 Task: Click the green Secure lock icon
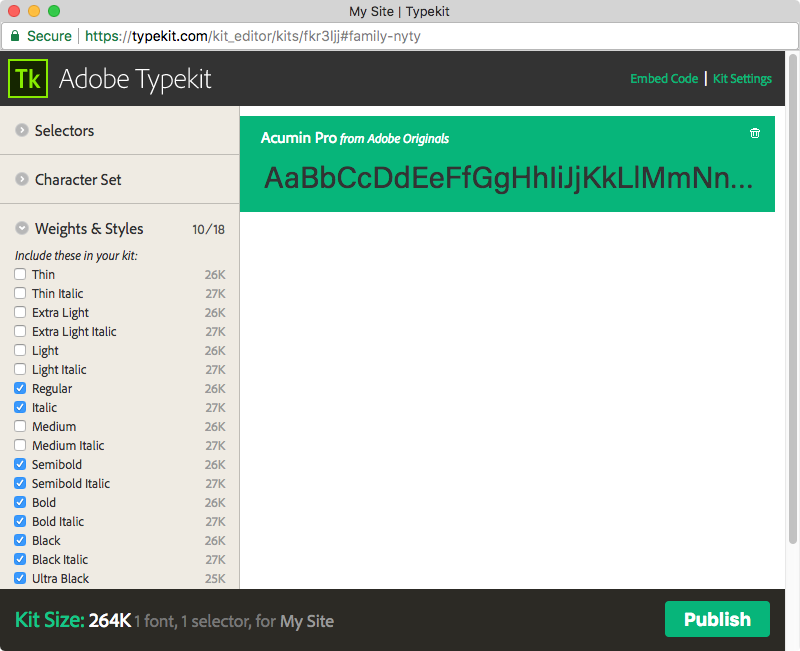point(15,36)
